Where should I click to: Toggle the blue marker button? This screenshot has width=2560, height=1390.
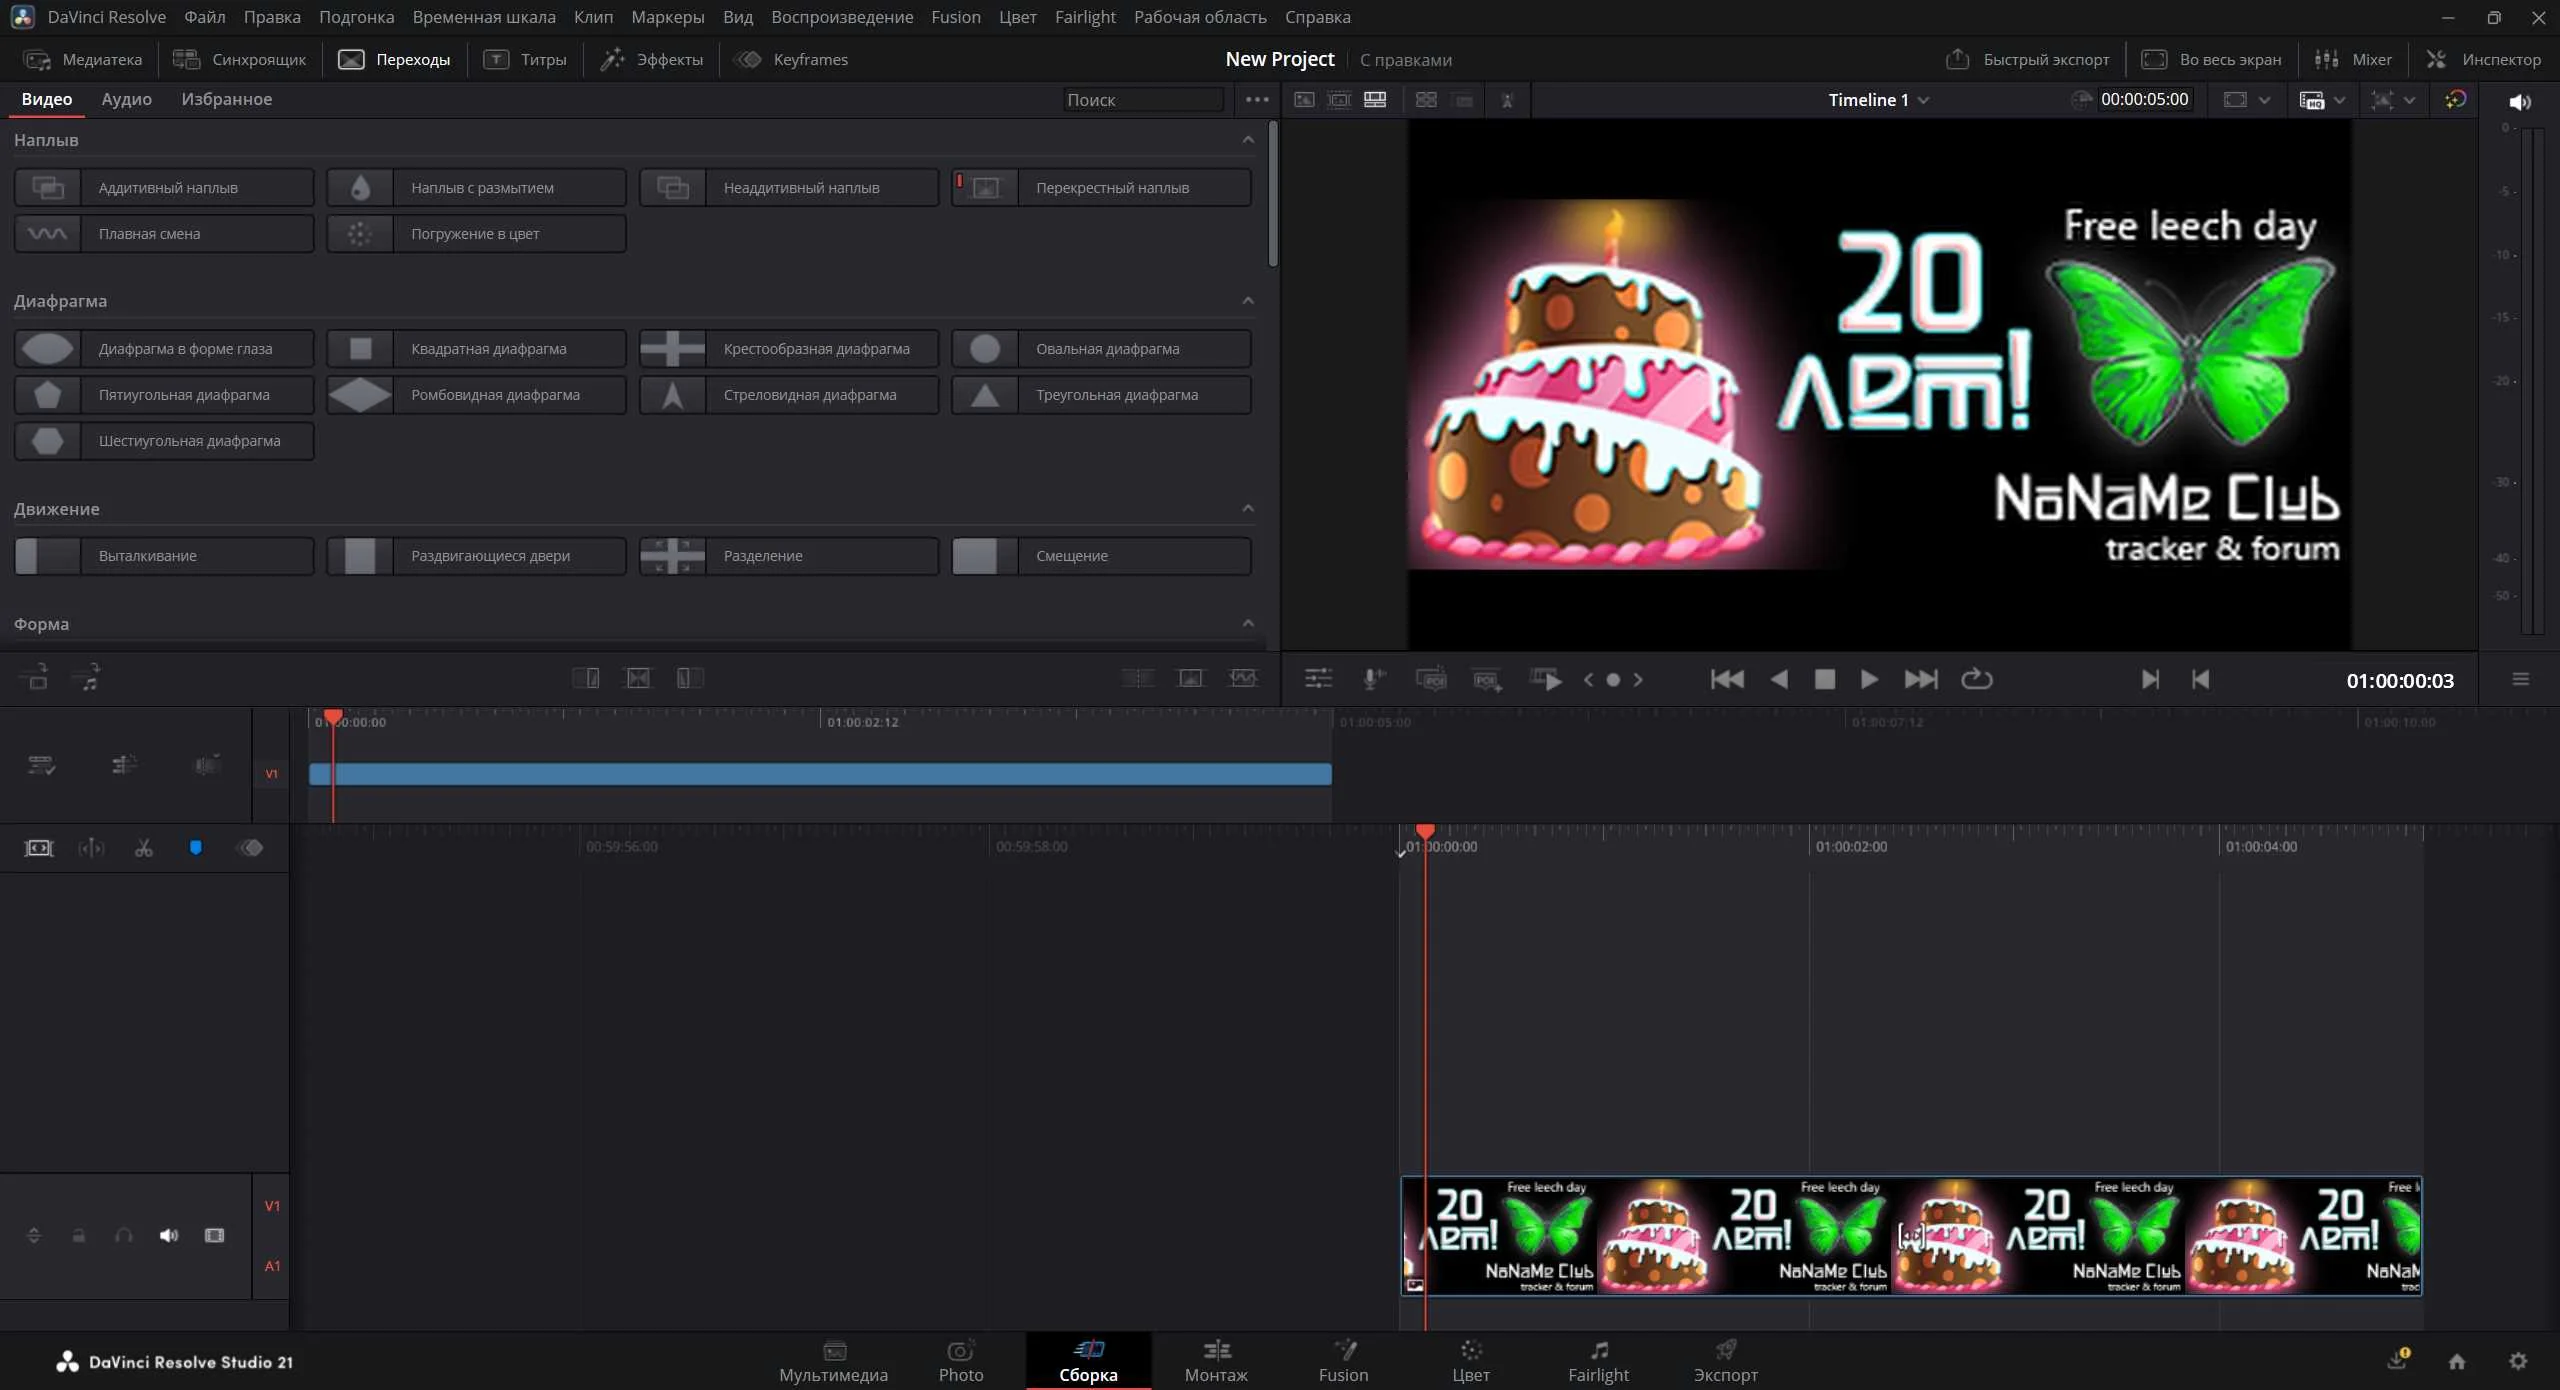[196, 848]
